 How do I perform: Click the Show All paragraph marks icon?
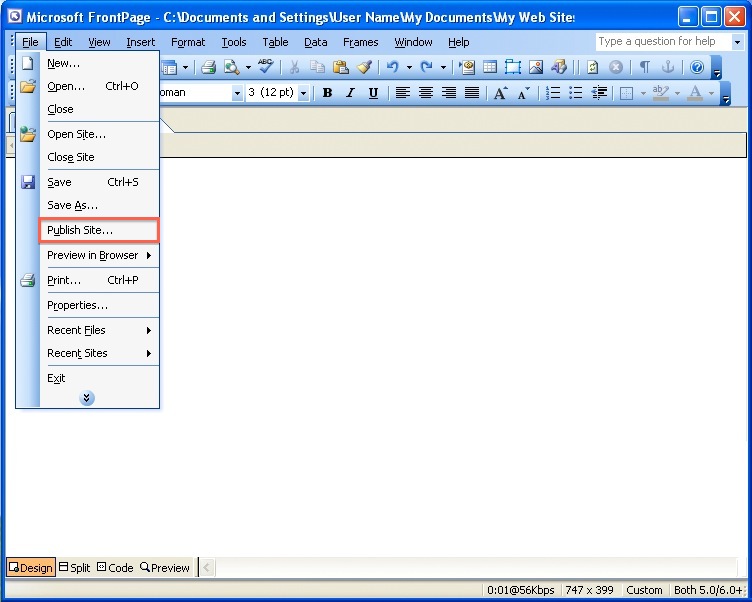click(x=645, y=67)
